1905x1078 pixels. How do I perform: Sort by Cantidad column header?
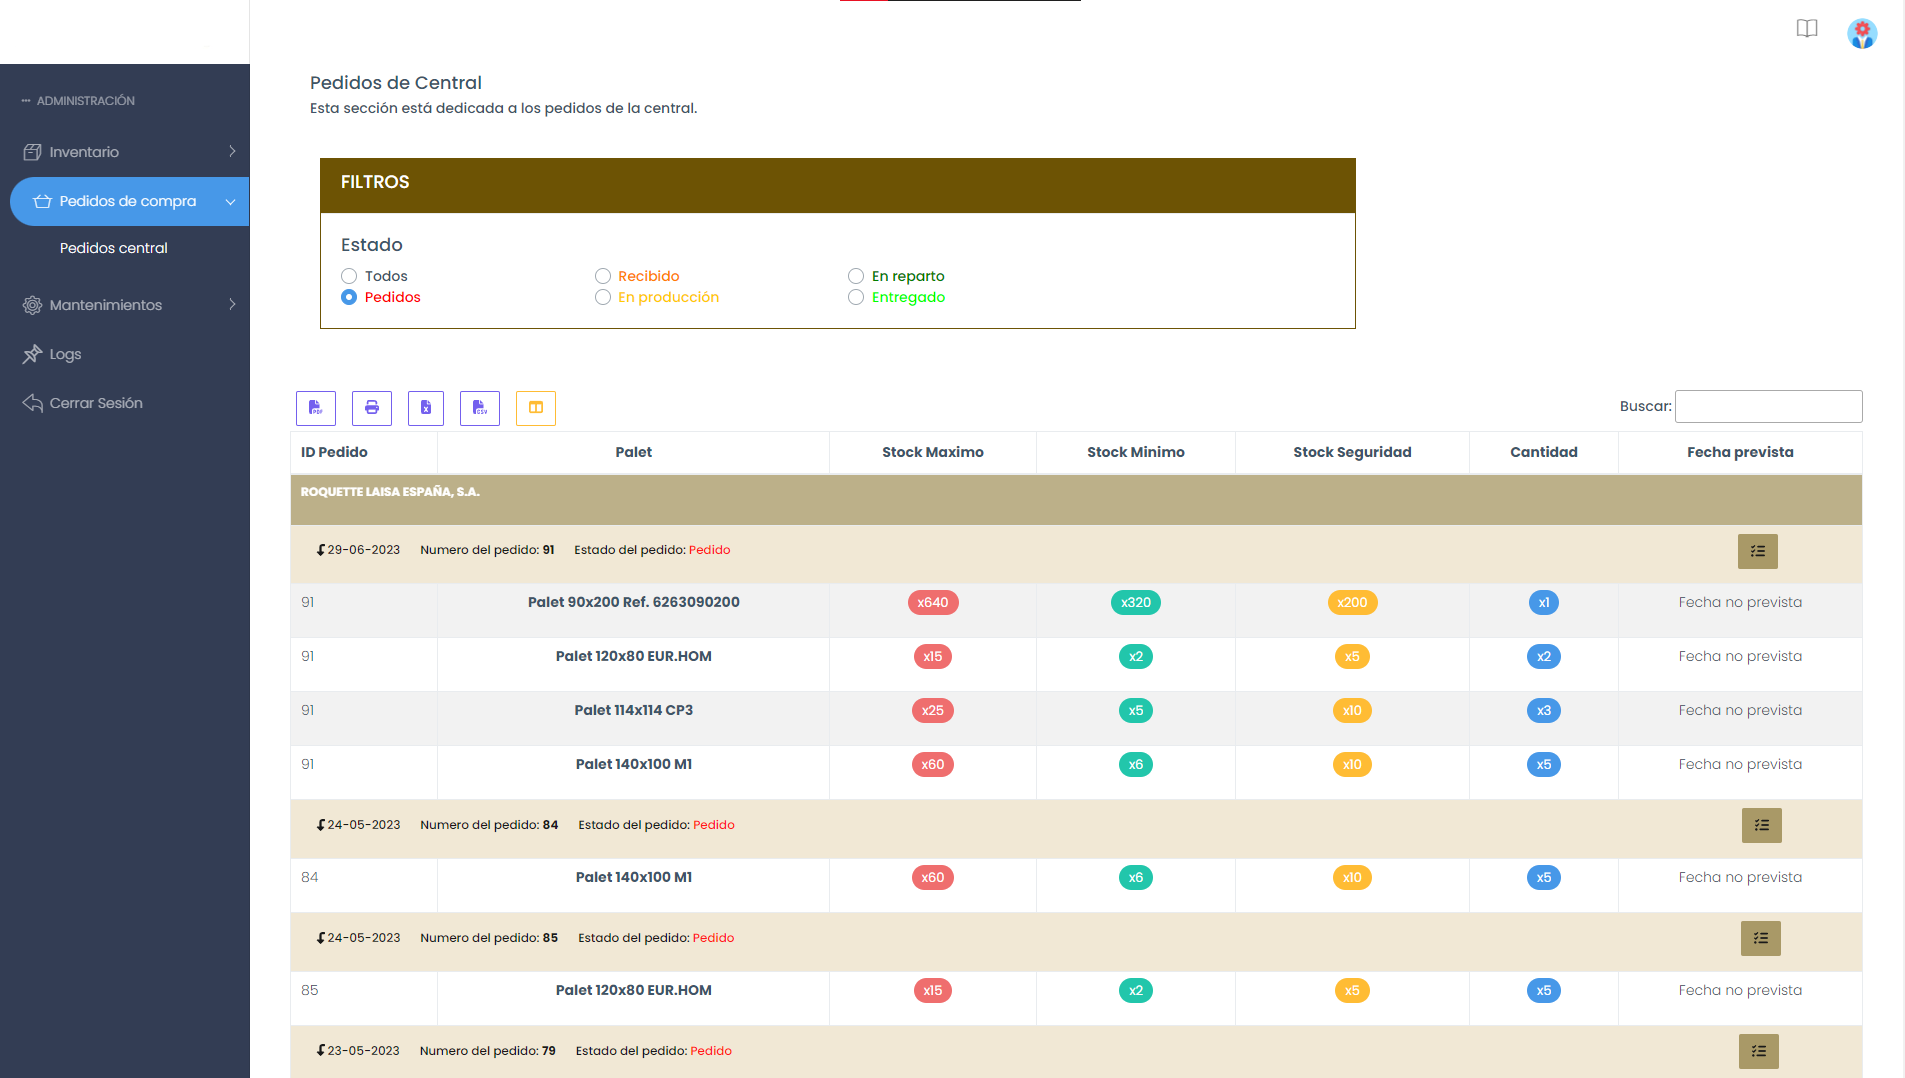1544,452
